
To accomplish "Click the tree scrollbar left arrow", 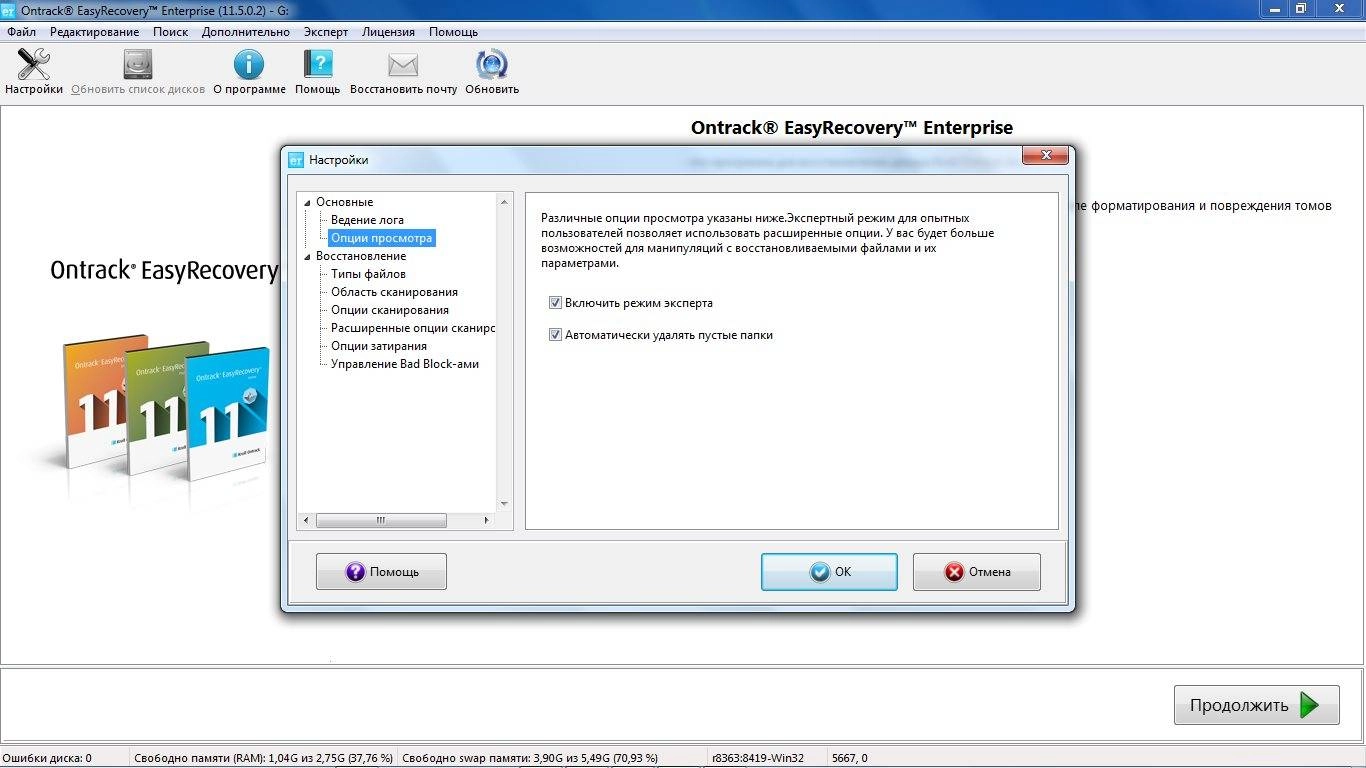I will (x=306, y=520).
